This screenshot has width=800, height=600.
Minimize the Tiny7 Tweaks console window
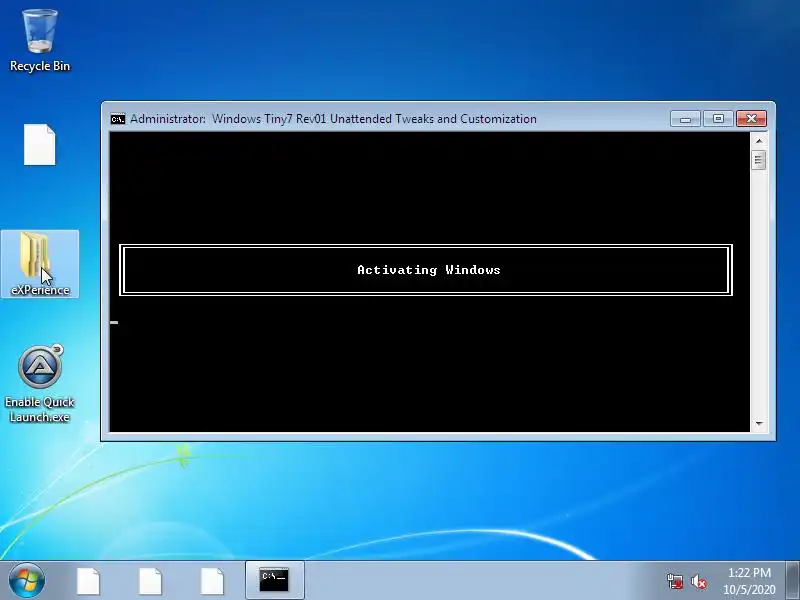coord(685,118)
